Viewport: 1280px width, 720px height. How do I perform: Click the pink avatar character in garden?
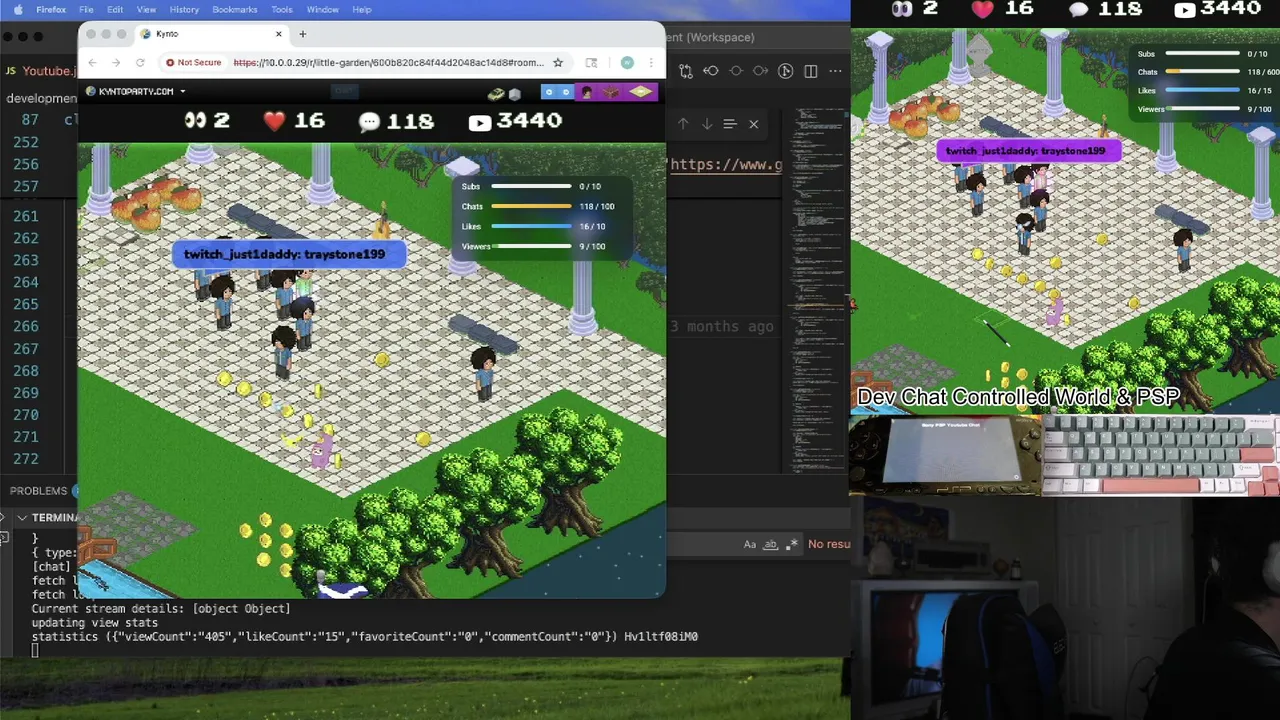(x=320, y=448)
